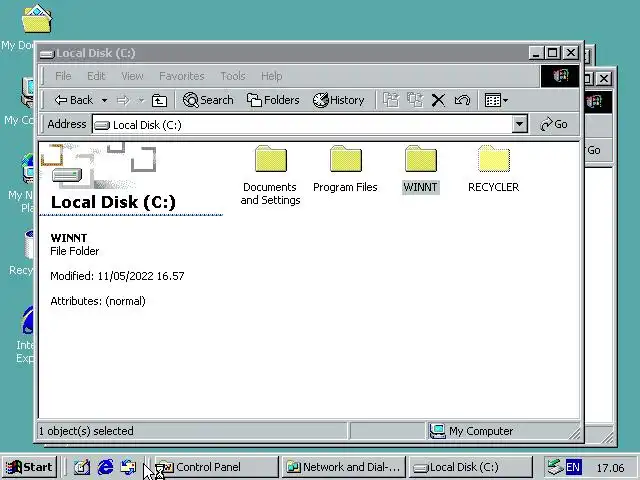Go back using the Back button

pos(73,100)
